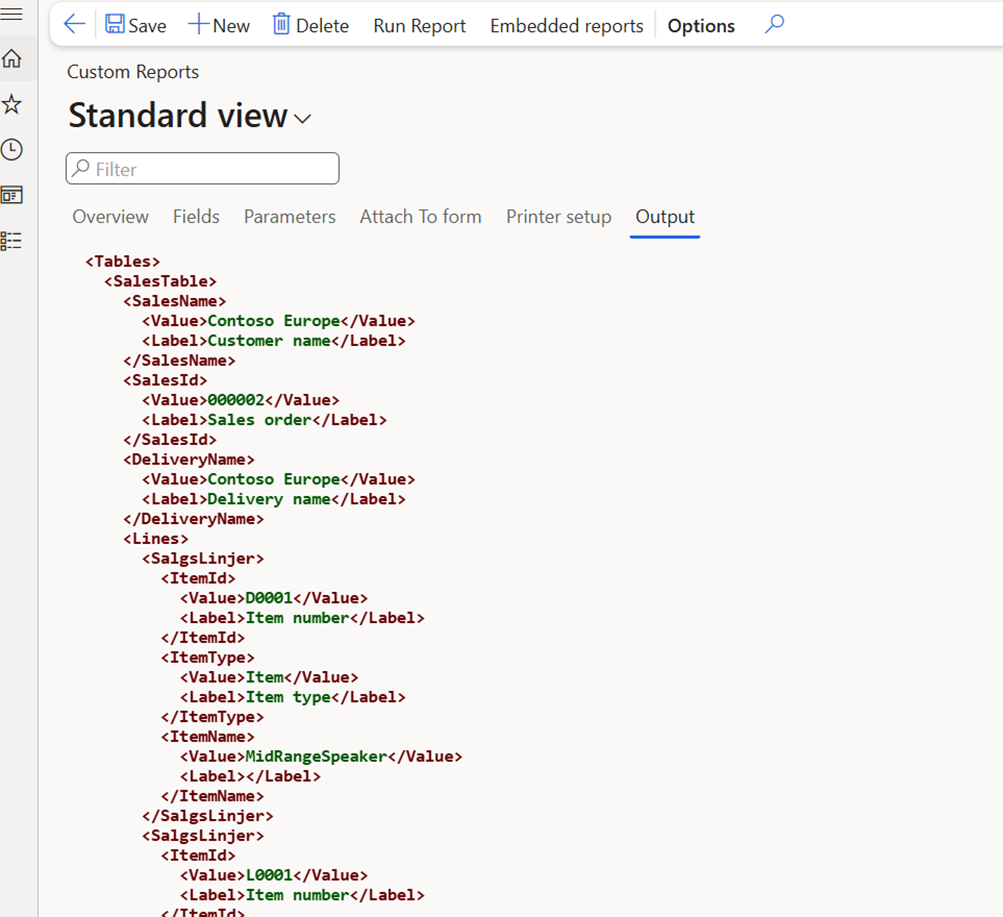This screenshot has width=1003, height=917.
Task: Switch to the Overview tab
Action: click(x=110, y=217)
